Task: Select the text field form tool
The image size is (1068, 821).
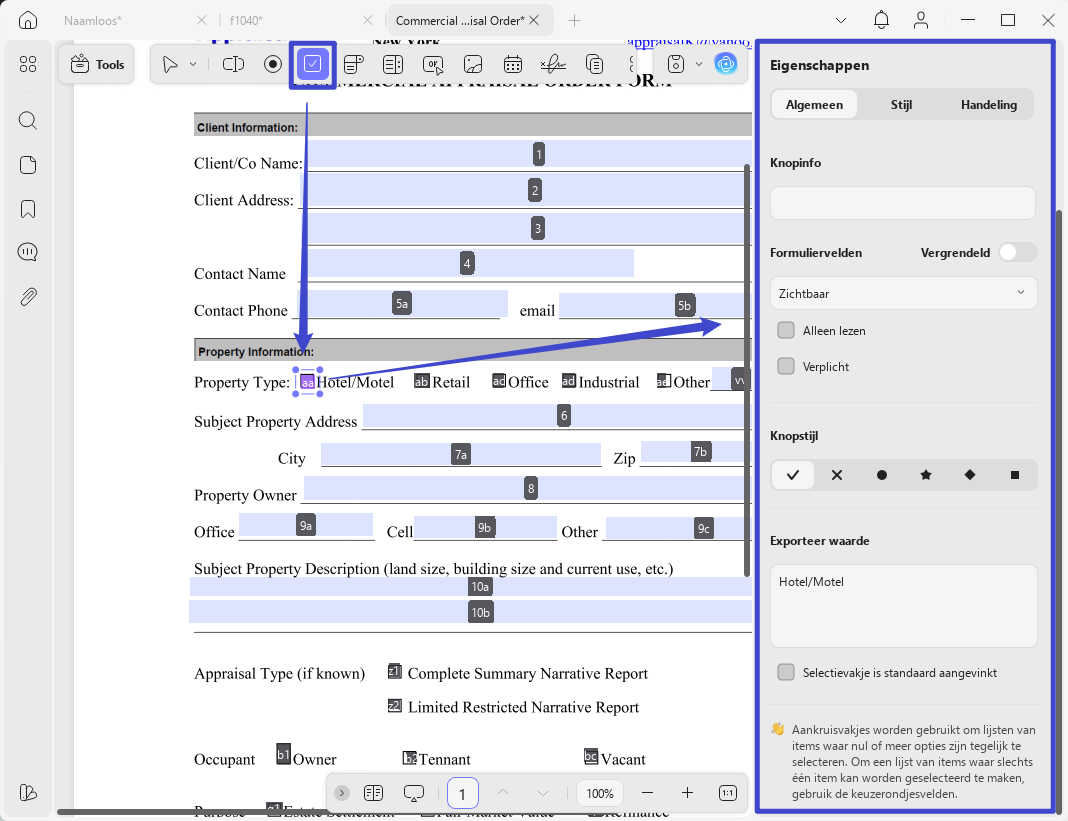Action: (233, 64)
